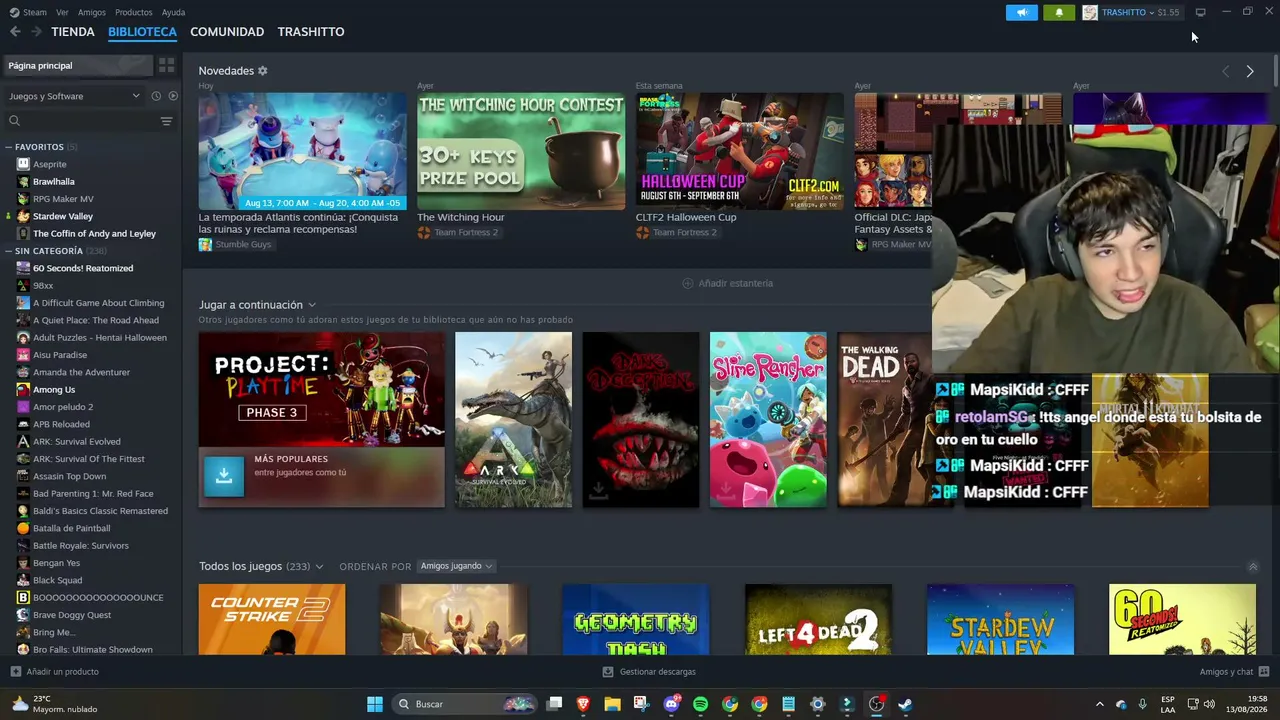The width and height of the screenshot is (1280, 720).
Task: Open the green notifications bell
Action: tap(1059, 12)
